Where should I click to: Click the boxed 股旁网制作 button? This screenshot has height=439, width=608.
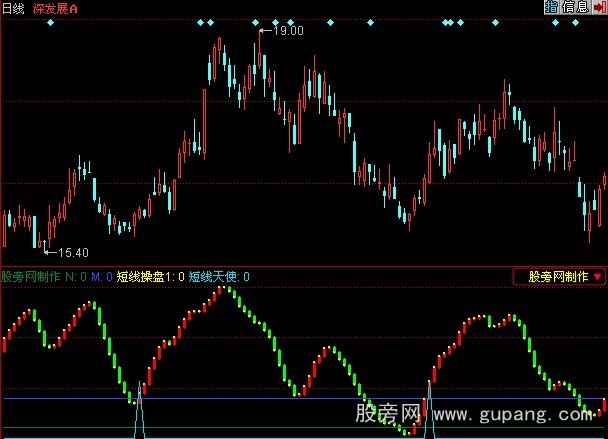click(x=559, y=276)
